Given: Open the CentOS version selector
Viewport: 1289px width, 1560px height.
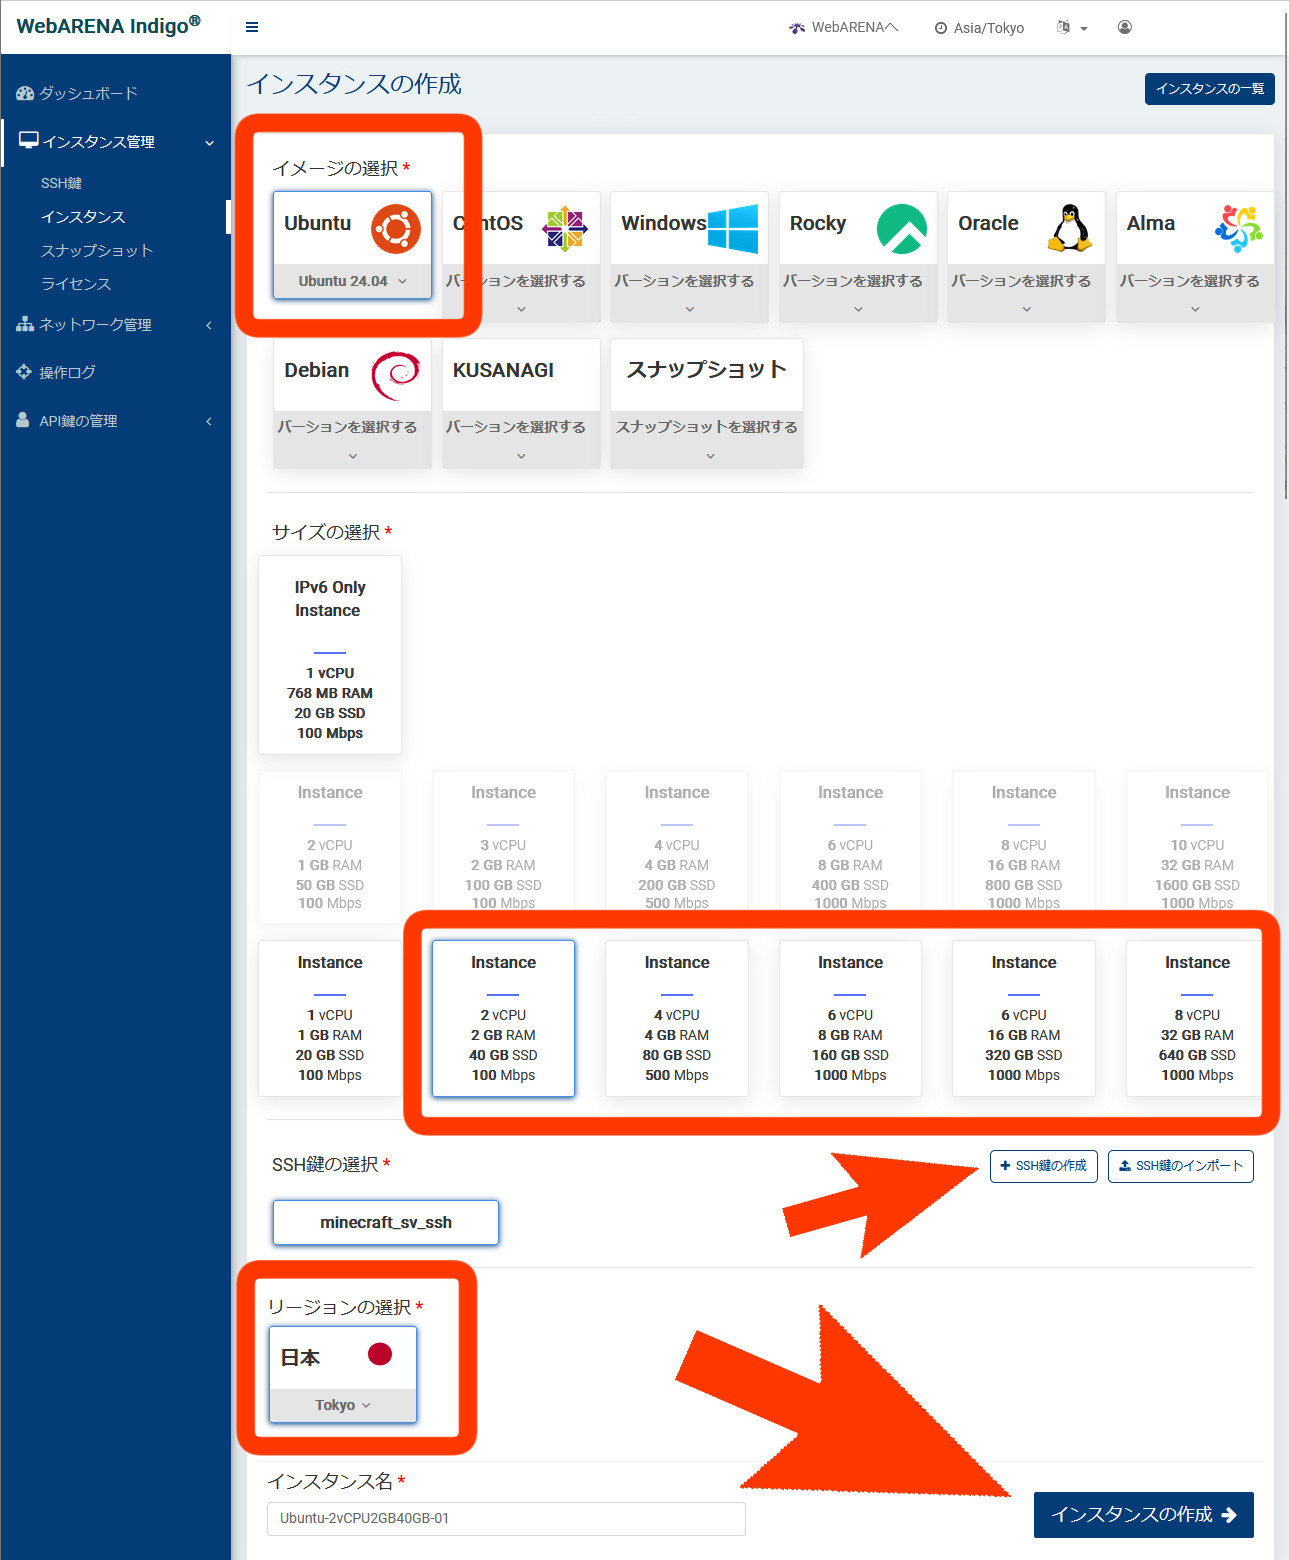Looking at the screenshot, I should coord(521,293).
